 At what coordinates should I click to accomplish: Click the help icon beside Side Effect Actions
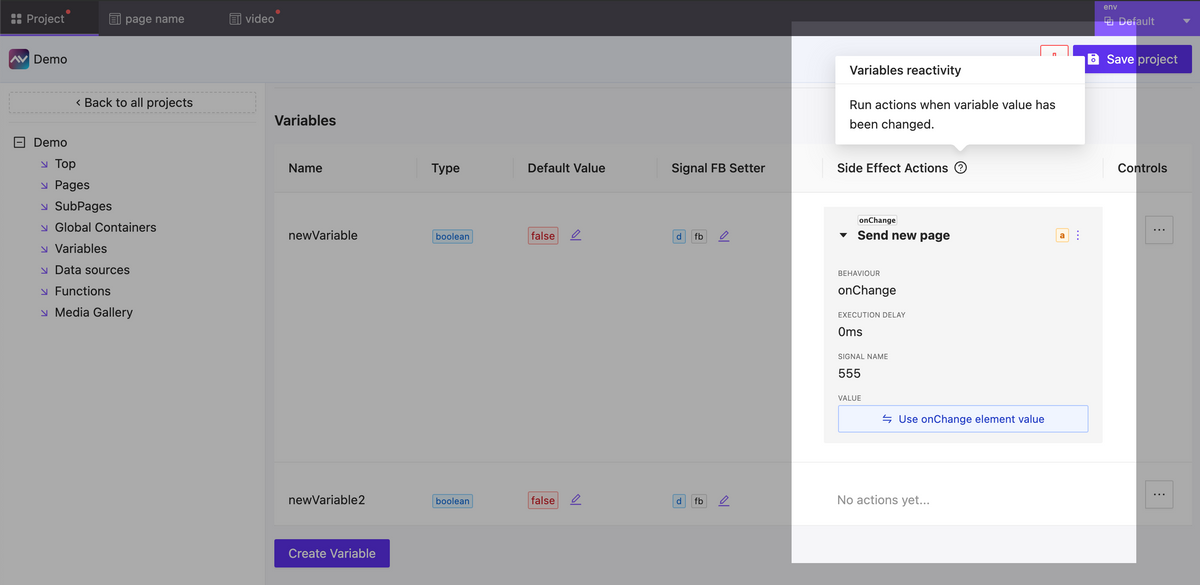coord(960,168)
